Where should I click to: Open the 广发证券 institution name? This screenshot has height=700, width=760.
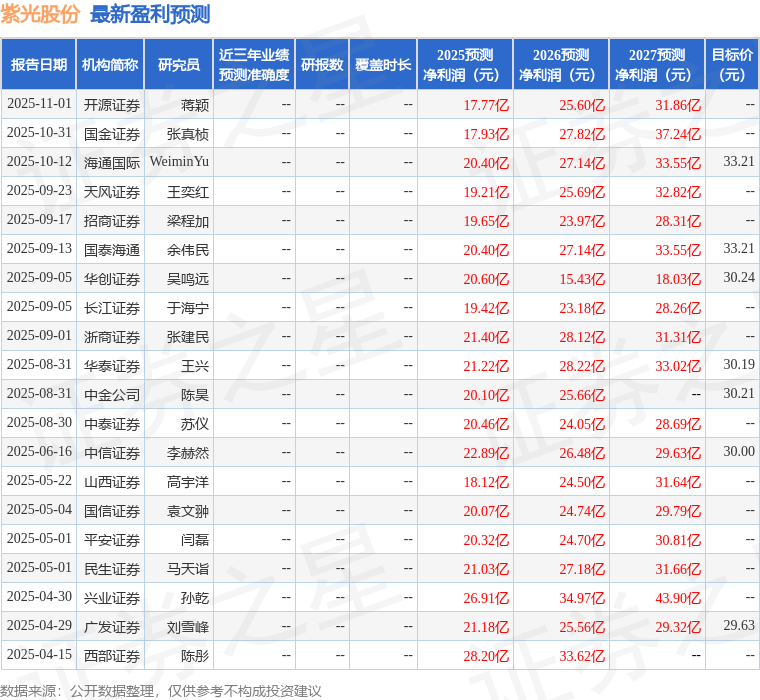111,627
